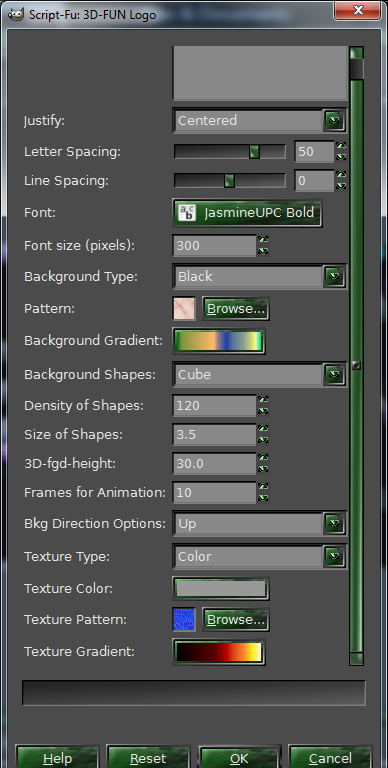Click the Letter Spacing slider handle
388x768 pixels.
point(254,152)
